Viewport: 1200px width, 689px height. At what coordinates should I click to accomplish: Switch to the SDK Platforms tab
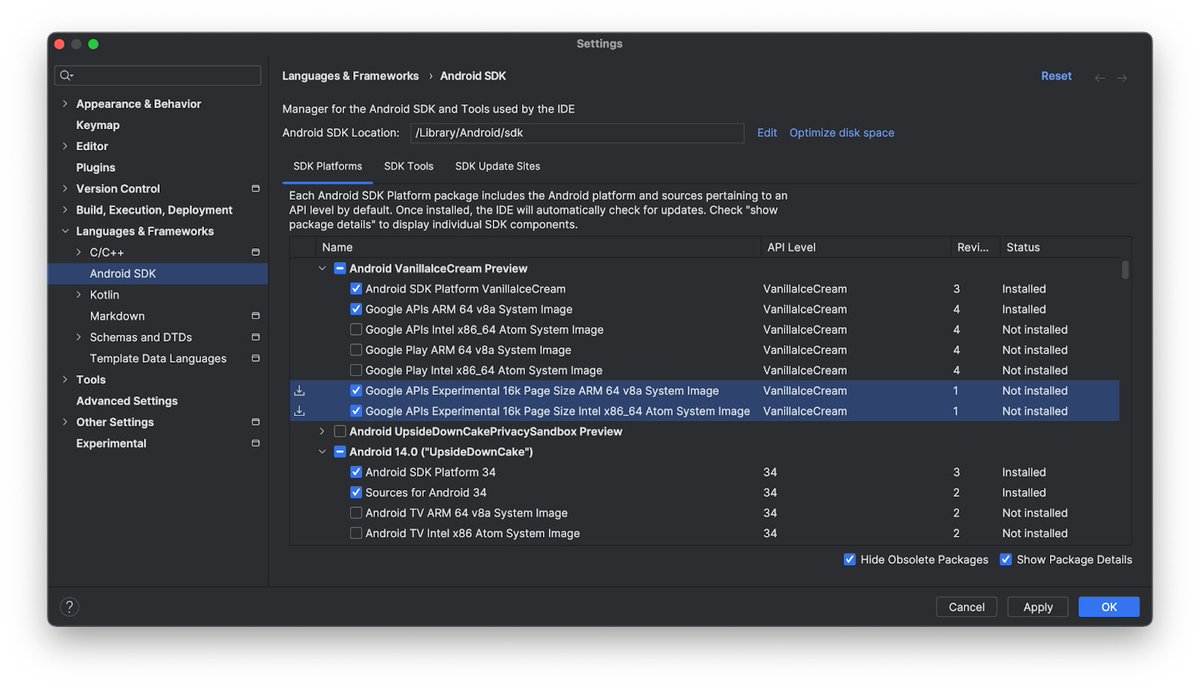[x=328, y=166]
